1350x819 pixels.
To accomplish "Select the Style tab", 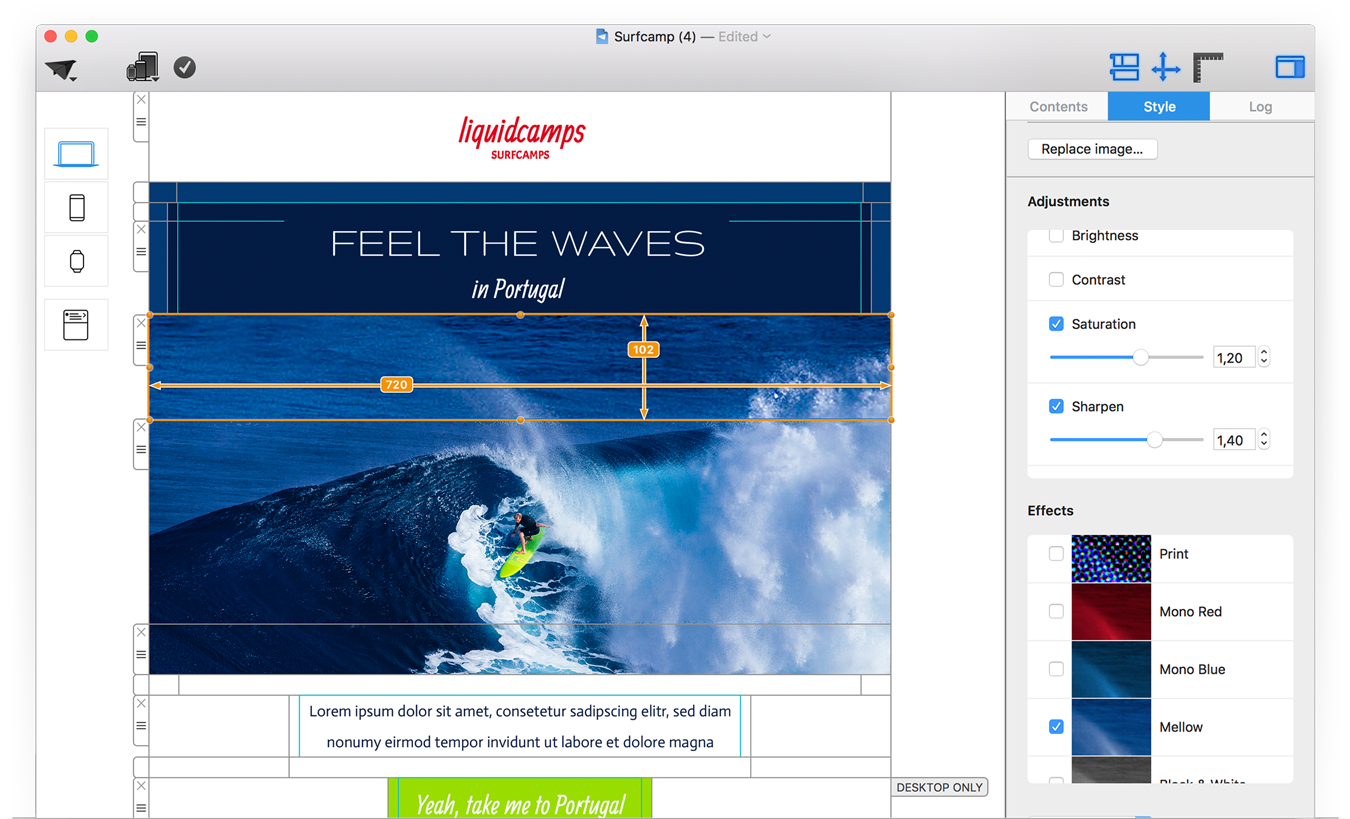I will click(x=1159, y=106).
